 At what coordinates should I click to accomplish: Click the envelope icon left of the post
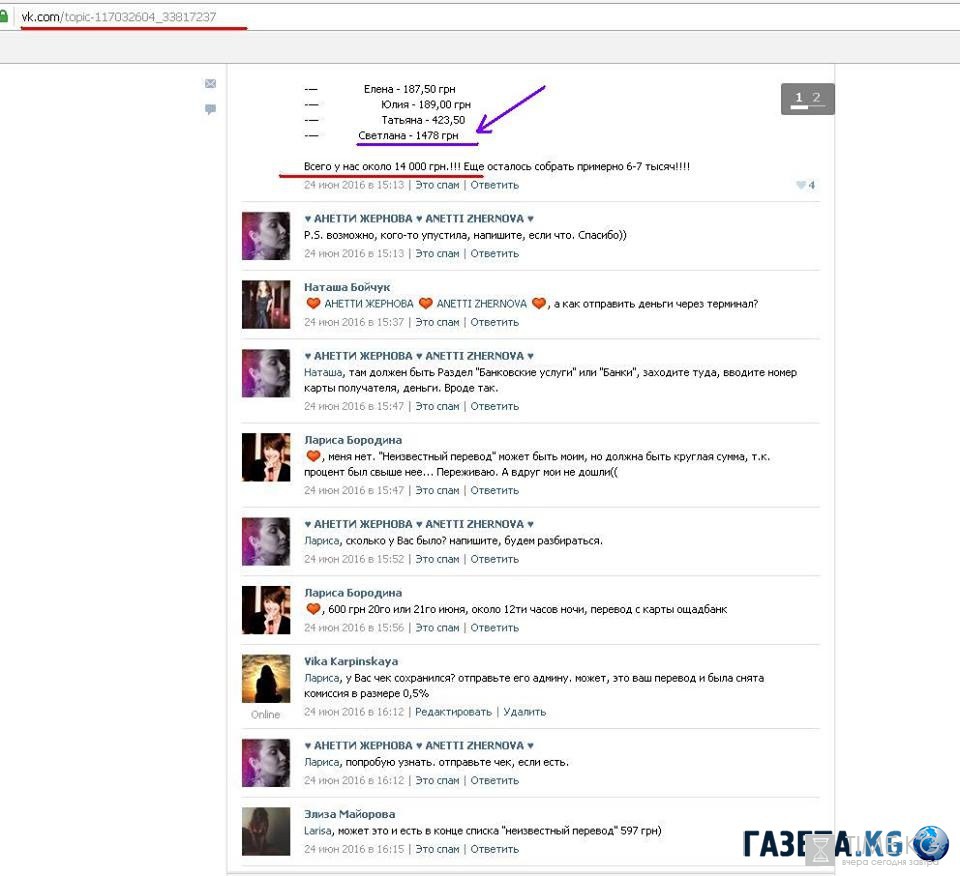click(x=210, y=84)
